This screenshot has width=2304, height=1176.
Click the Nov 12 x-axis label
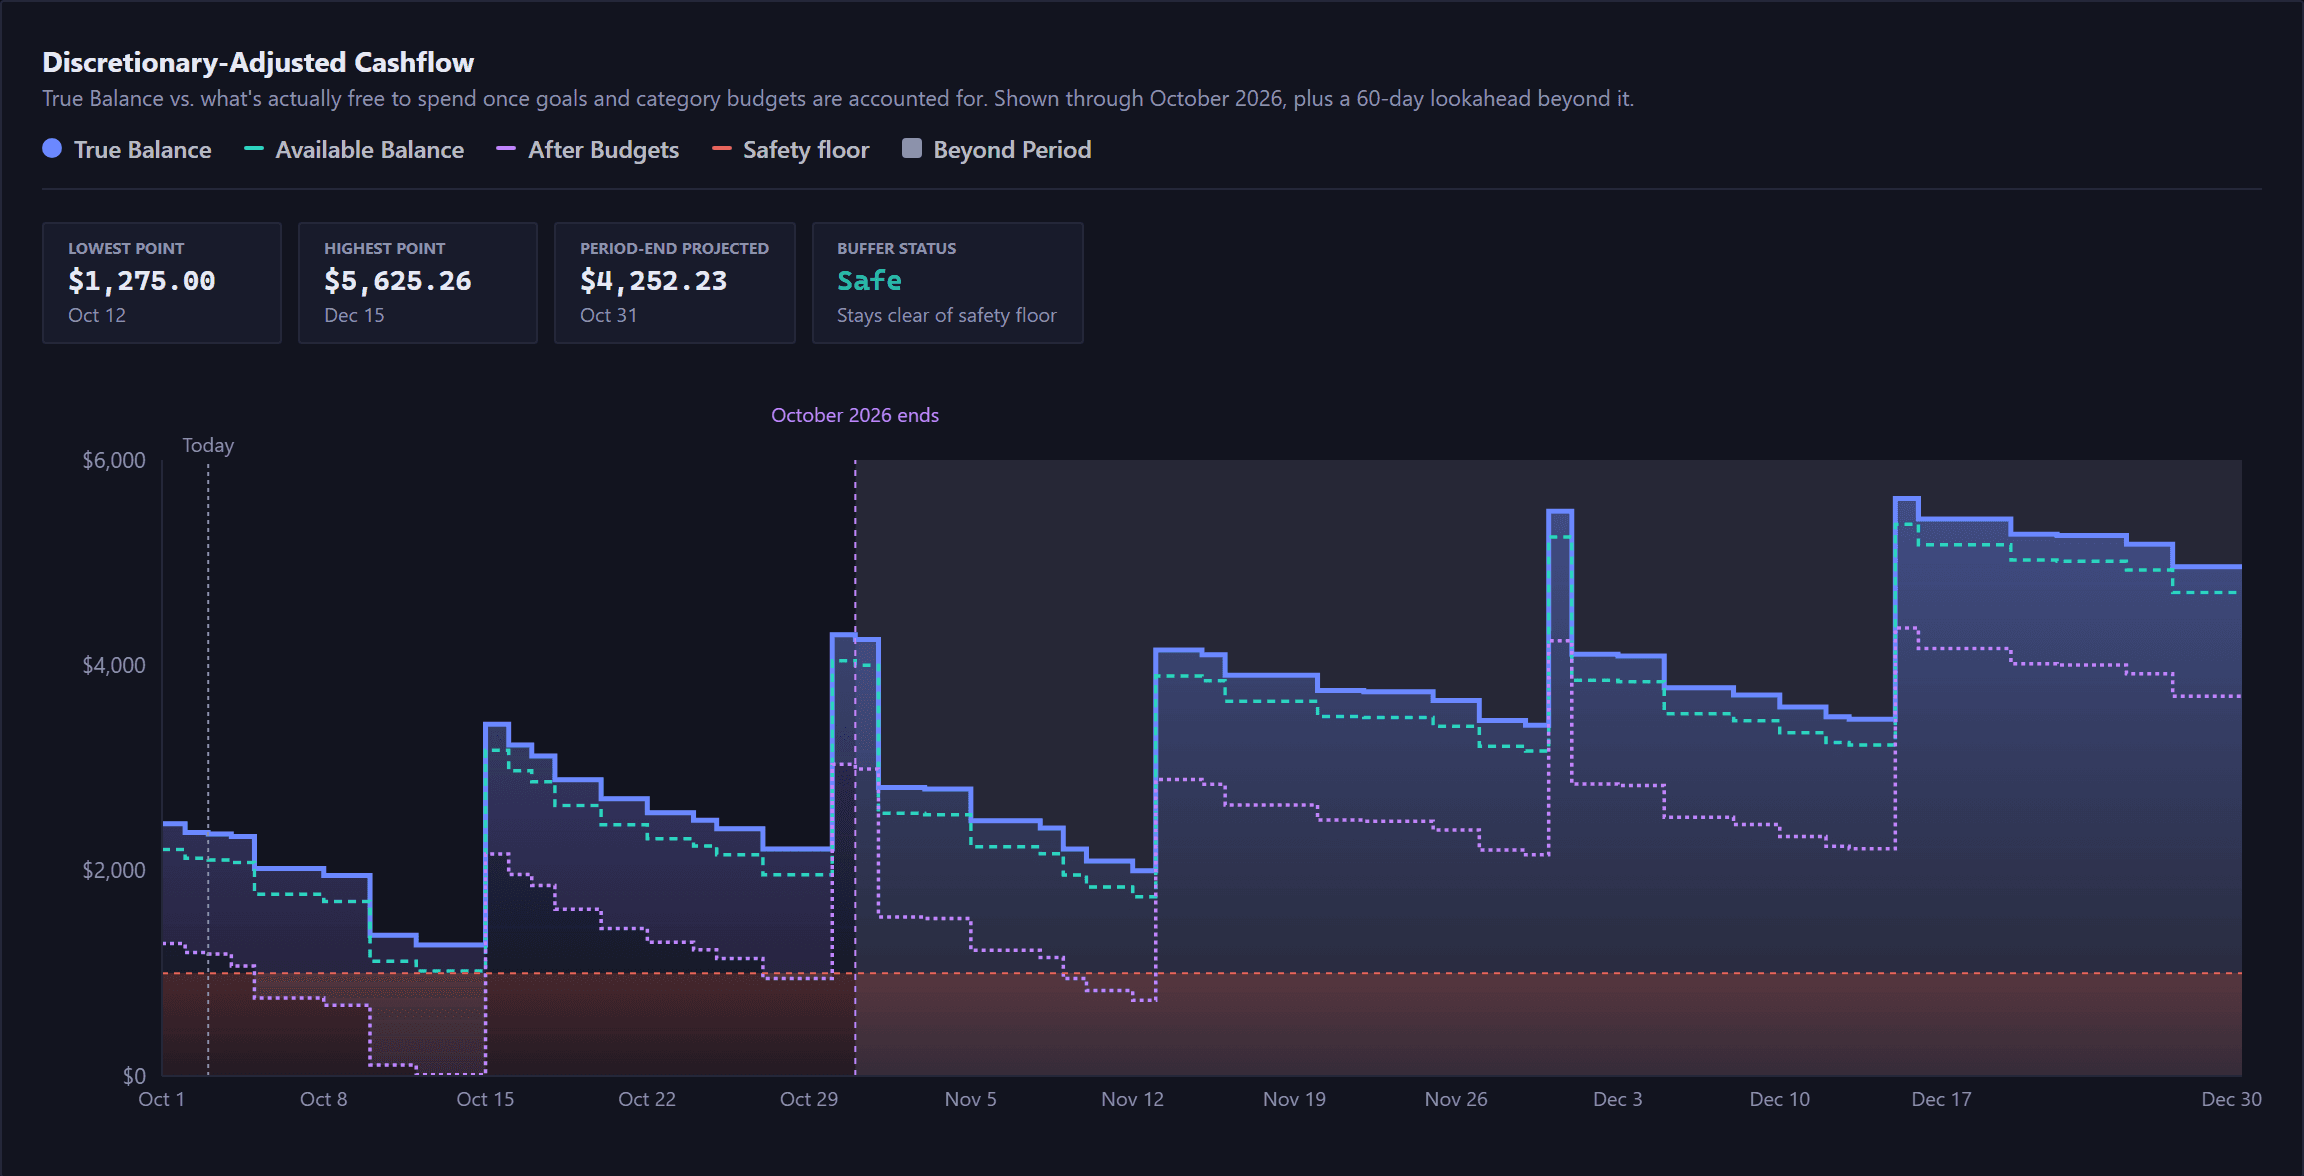coord(1133,1099)
